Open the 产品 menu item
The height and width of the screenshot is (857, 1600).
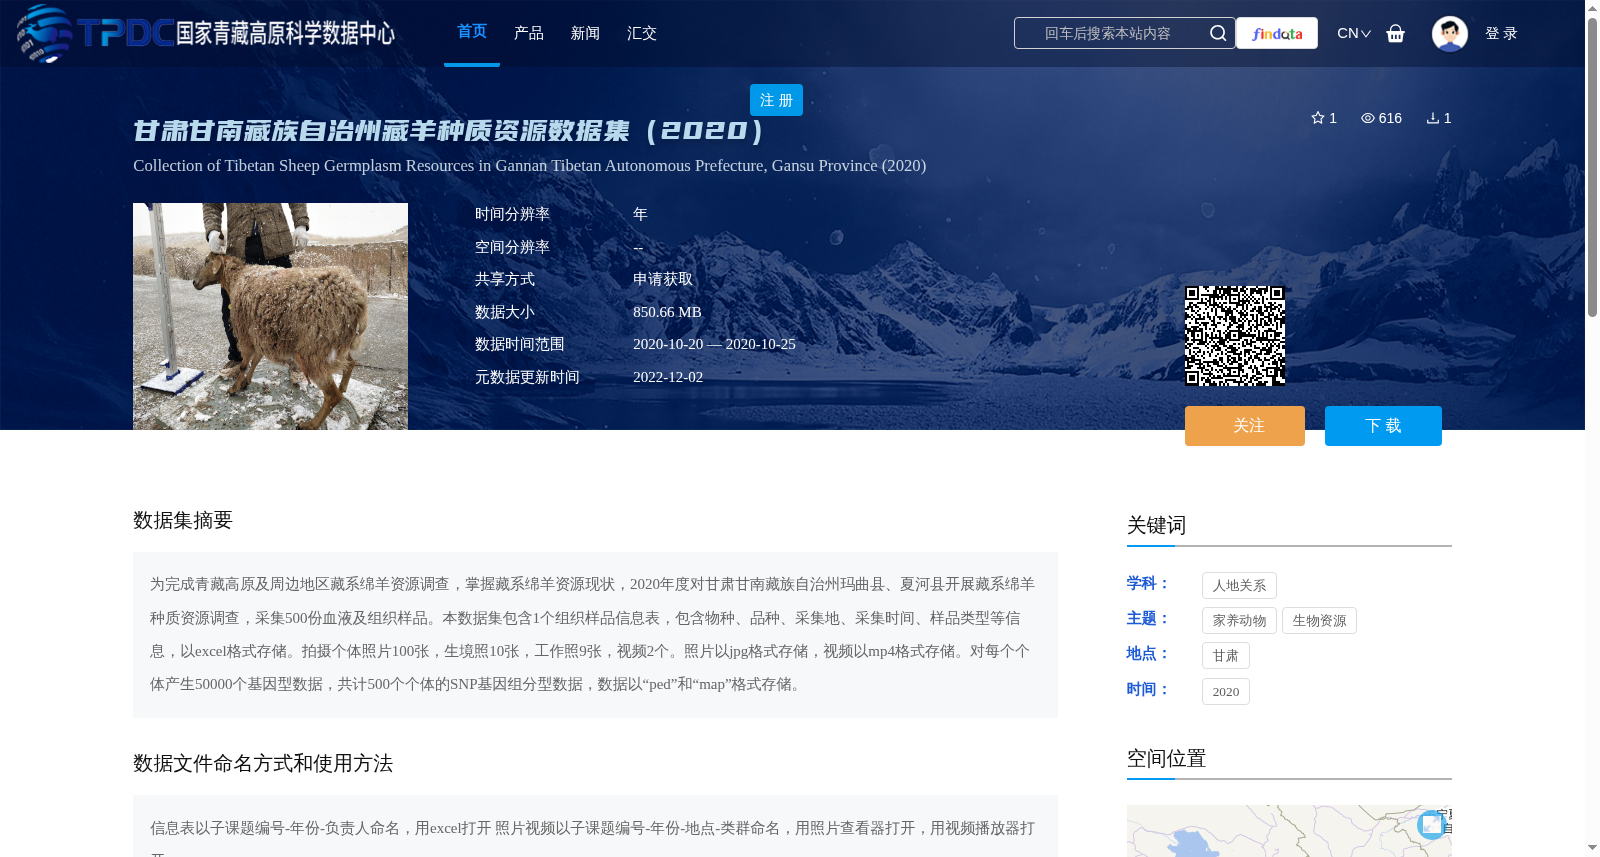coord(529,33)
